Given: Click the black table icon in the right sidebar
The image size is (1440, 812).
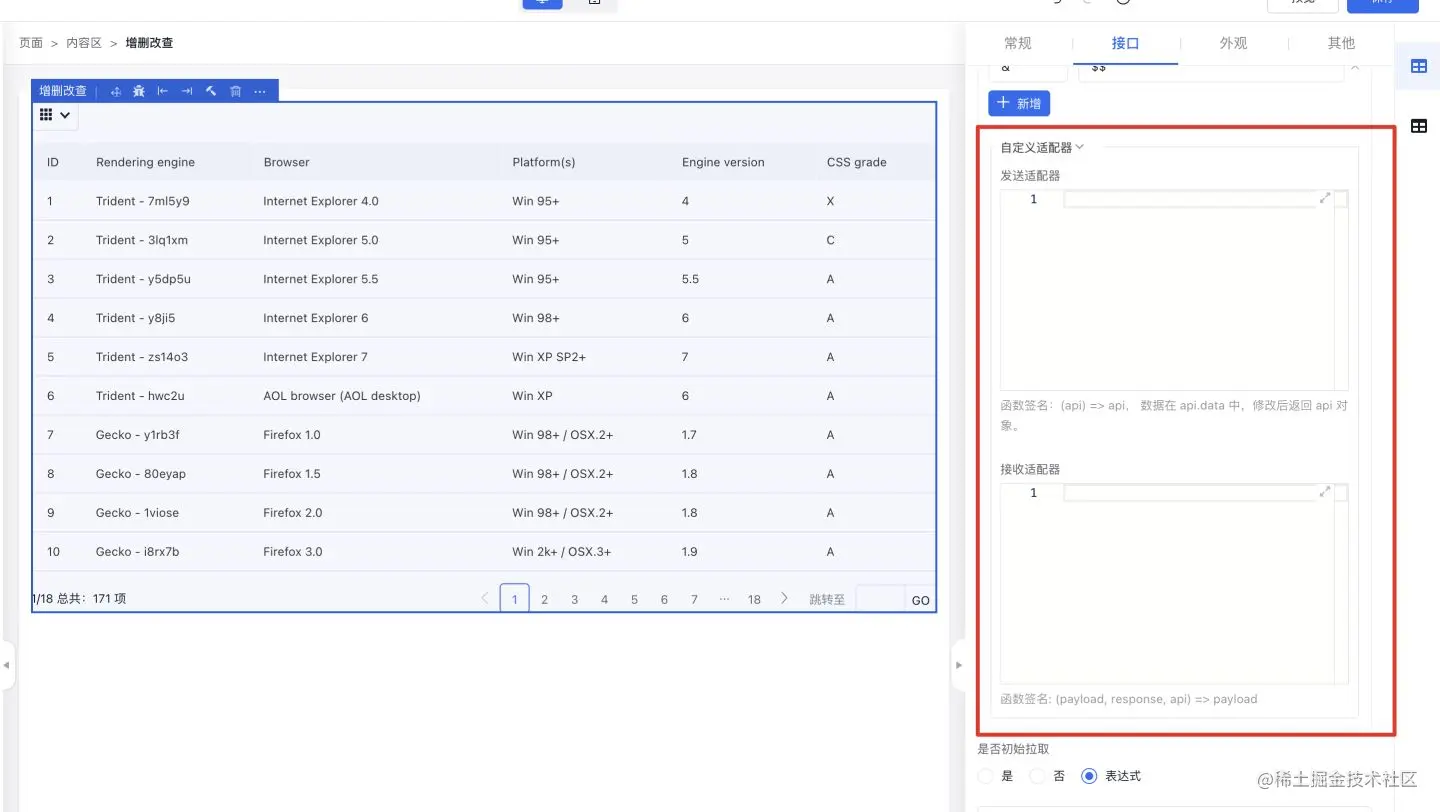Looking at the screenshot, I should 1418,126.
